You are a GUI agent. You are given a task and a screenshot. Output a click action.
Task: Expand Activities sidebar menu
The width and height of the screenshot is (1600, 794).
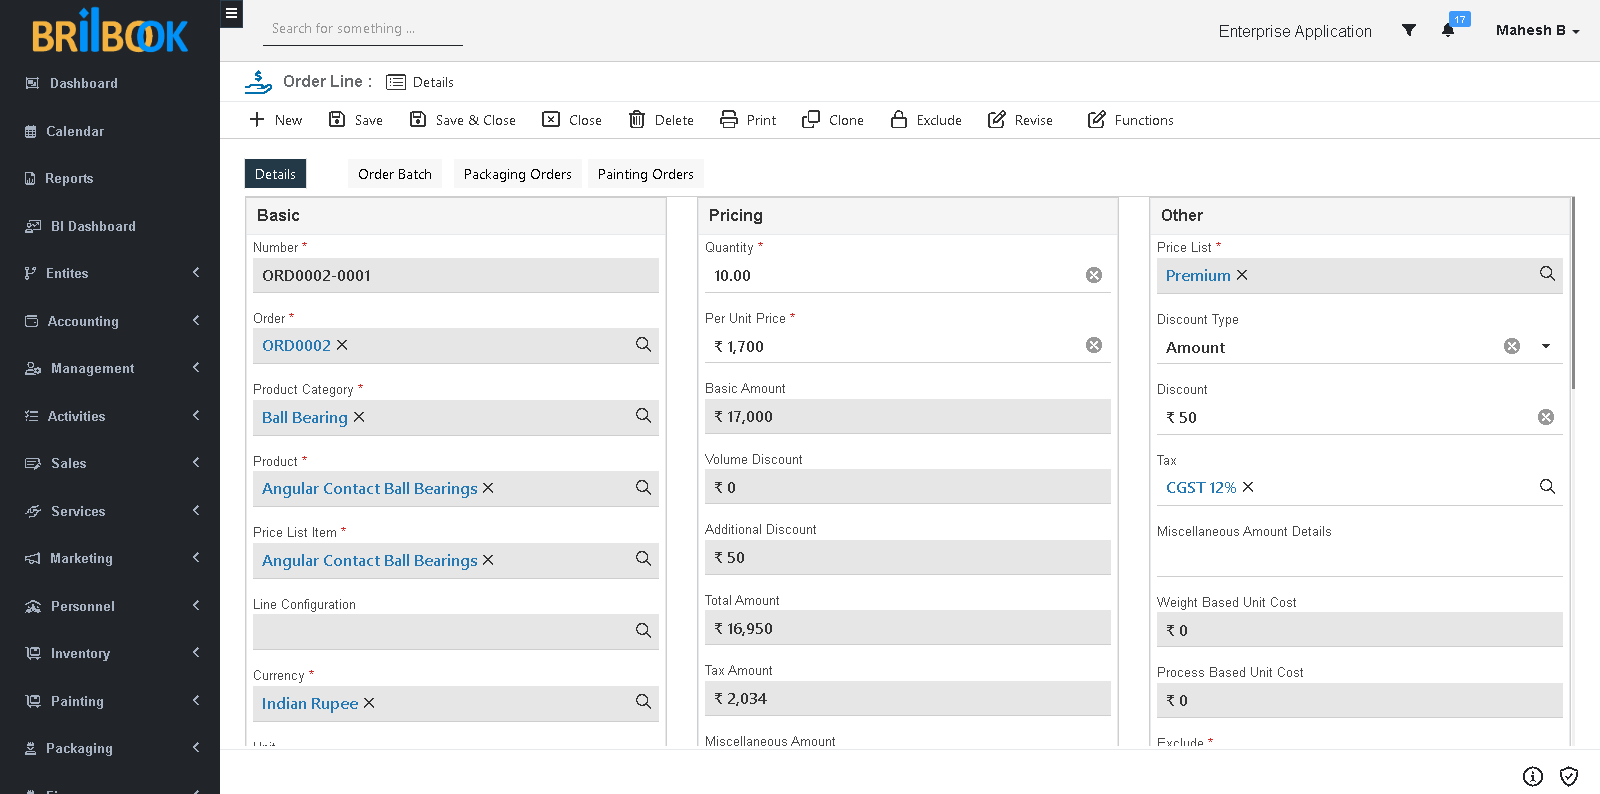[110, 416]
